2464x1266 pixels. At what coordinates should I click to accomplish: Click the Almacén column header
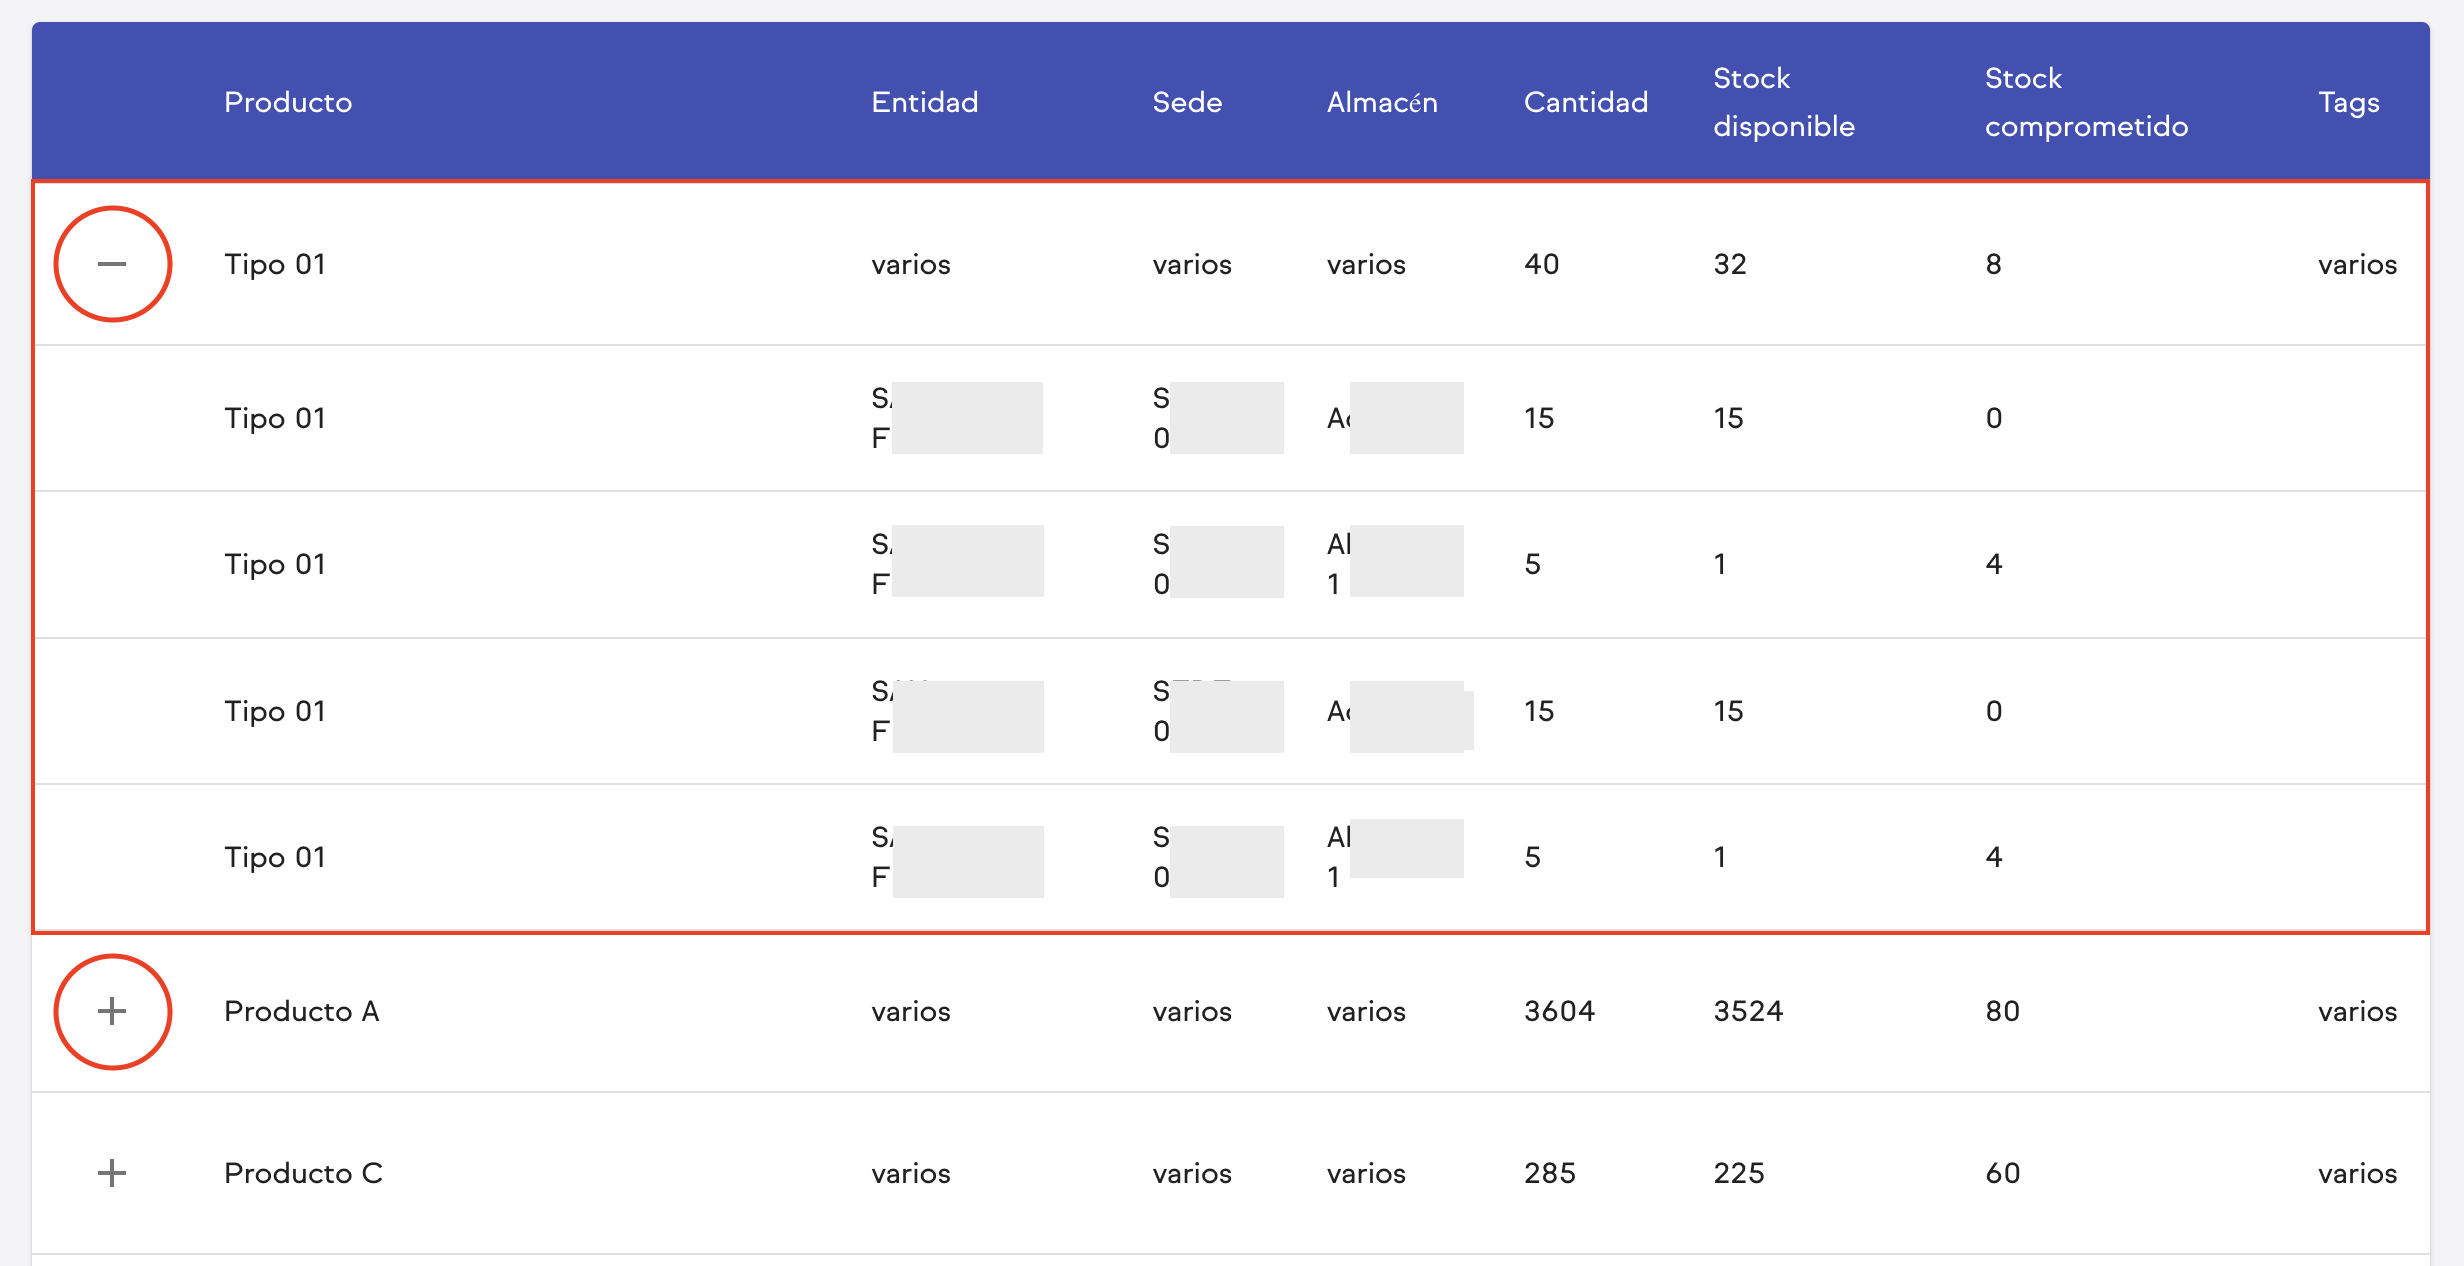click(1382, 101)
